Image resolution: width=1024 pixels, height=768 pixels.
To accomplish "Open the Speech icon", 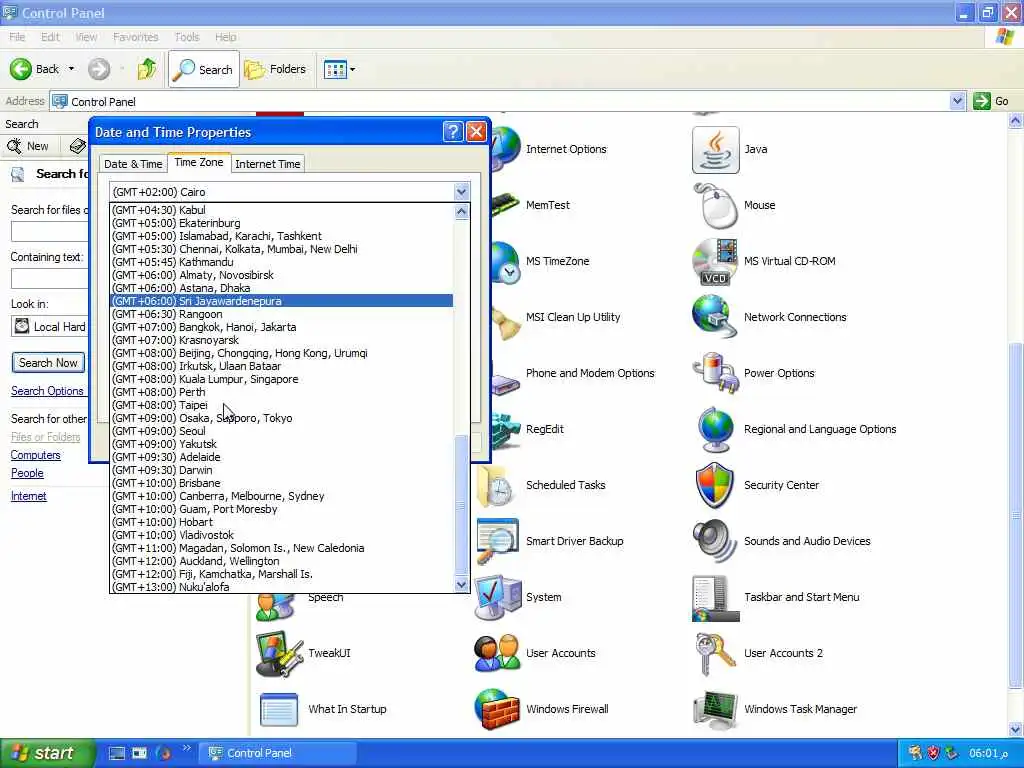I will point(276,607).
